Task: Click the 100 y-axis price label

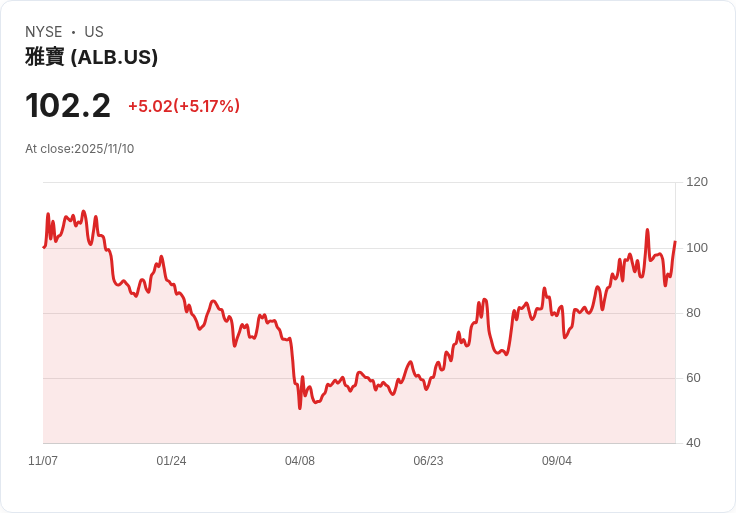Action: point(697,248)
